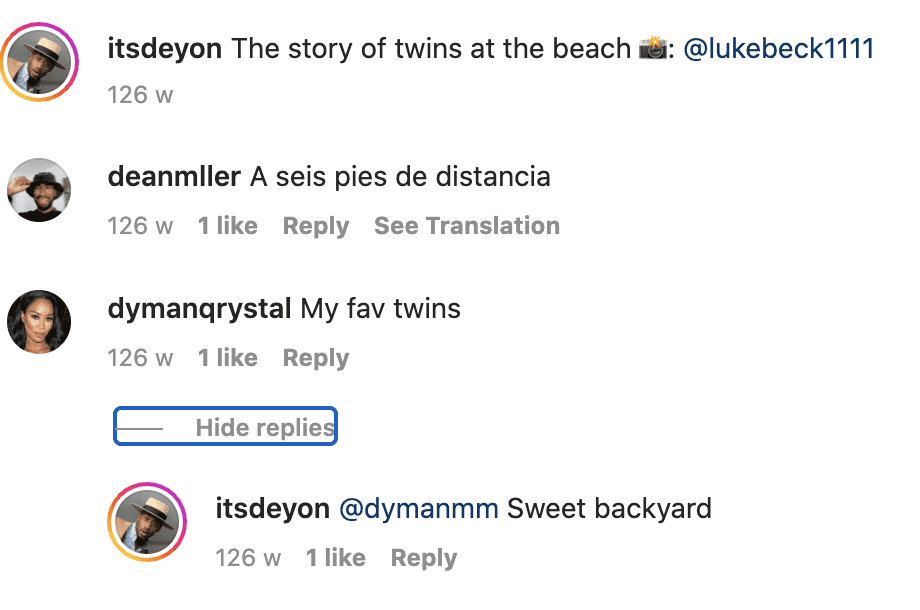Screen dimensions: 920x610
Task: Open itsdeyon's username on the caption
Action: pyautogui.click(x=164, y=47)
